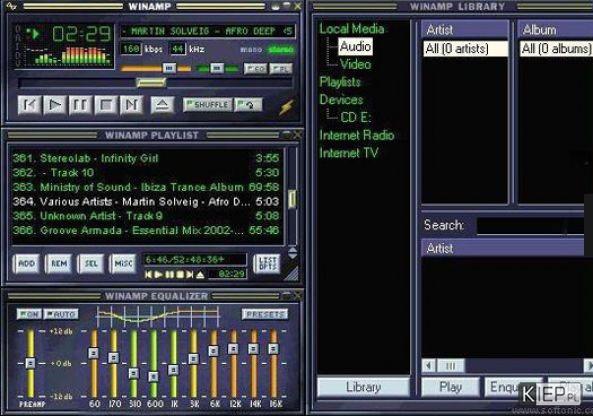This screenshot has width=593, height=416.
Task: Select playlist entry 362 Track 10
Action: (146, 172)
